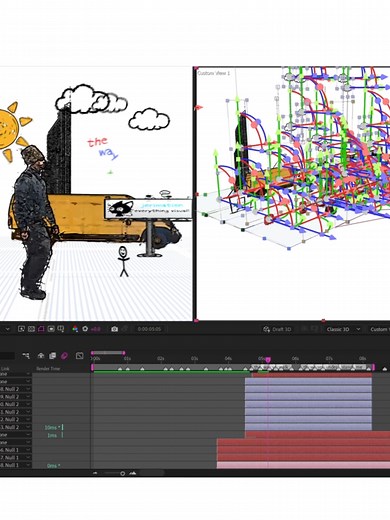Select the billboard sign with cat
Screen dimensions: 390x520
point(148,209)
